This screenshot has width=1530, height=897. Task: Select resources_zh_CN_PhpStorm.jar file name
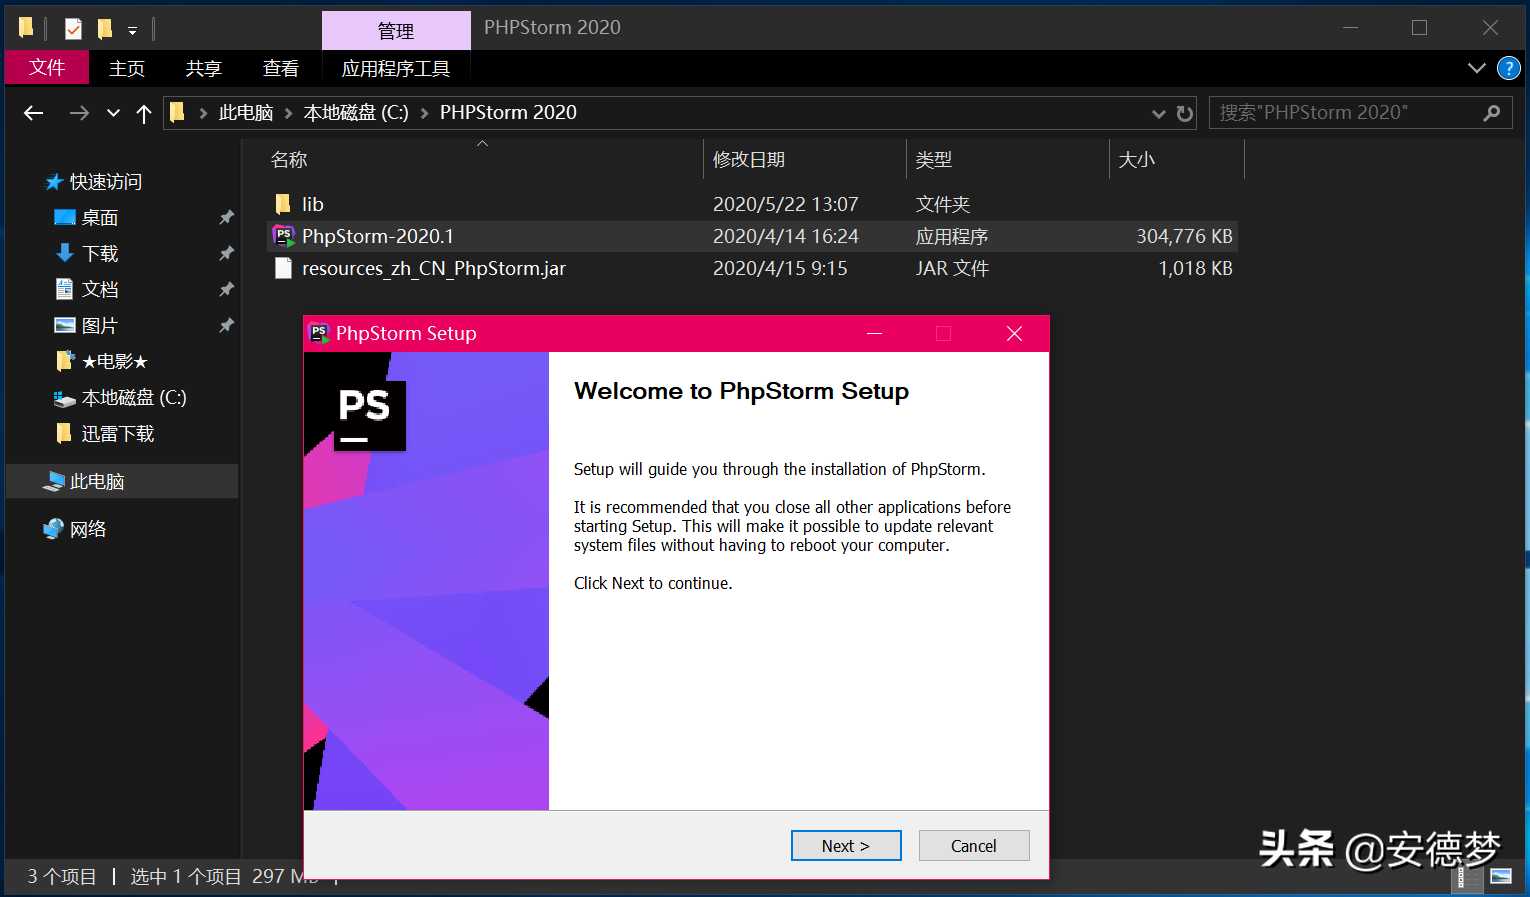tap(434, 268)
